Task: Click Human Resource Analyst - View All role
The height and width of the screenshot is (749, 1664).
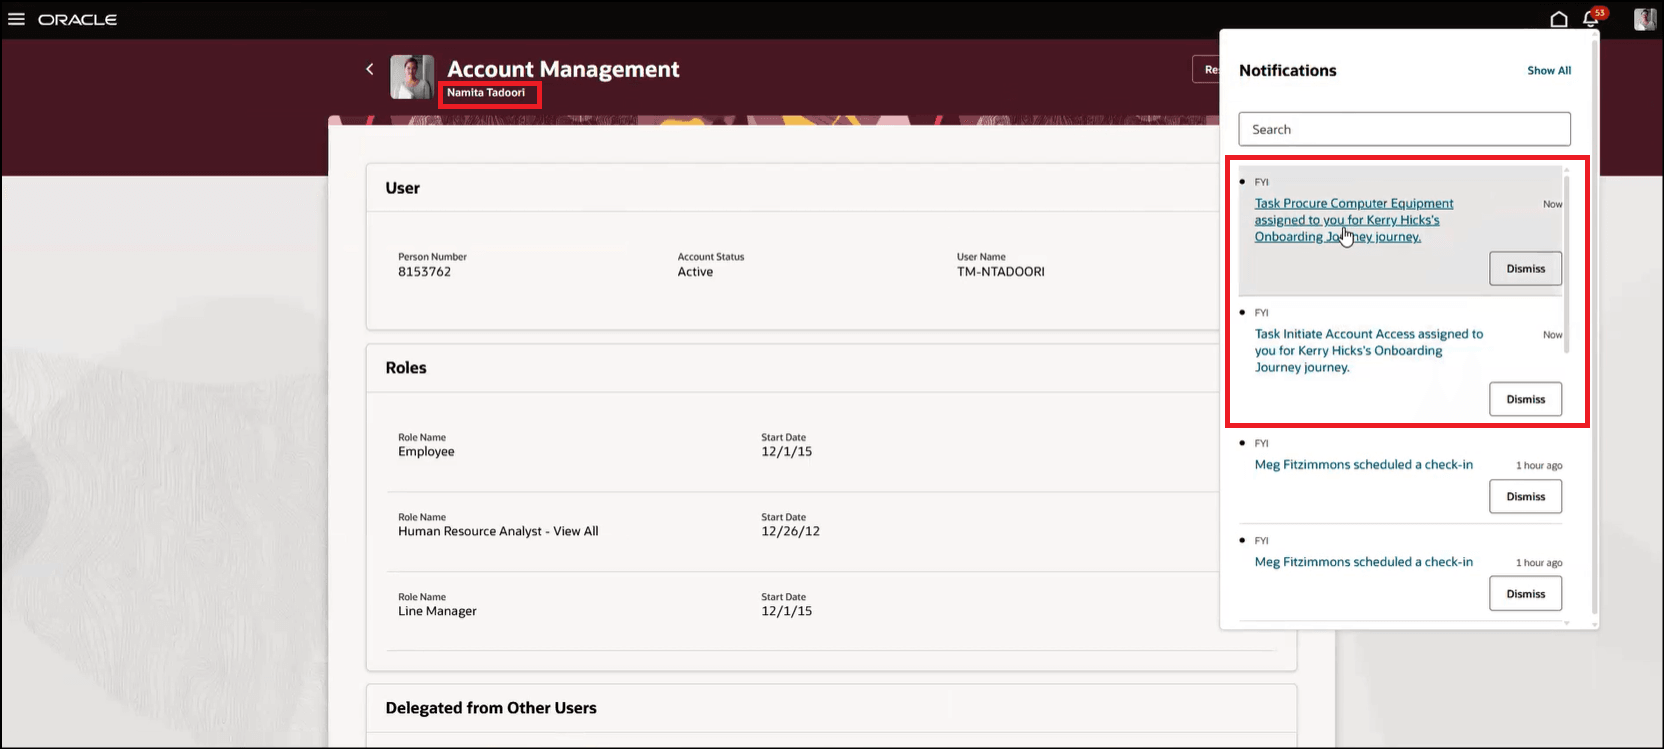Action: click(x=498, y=532)
